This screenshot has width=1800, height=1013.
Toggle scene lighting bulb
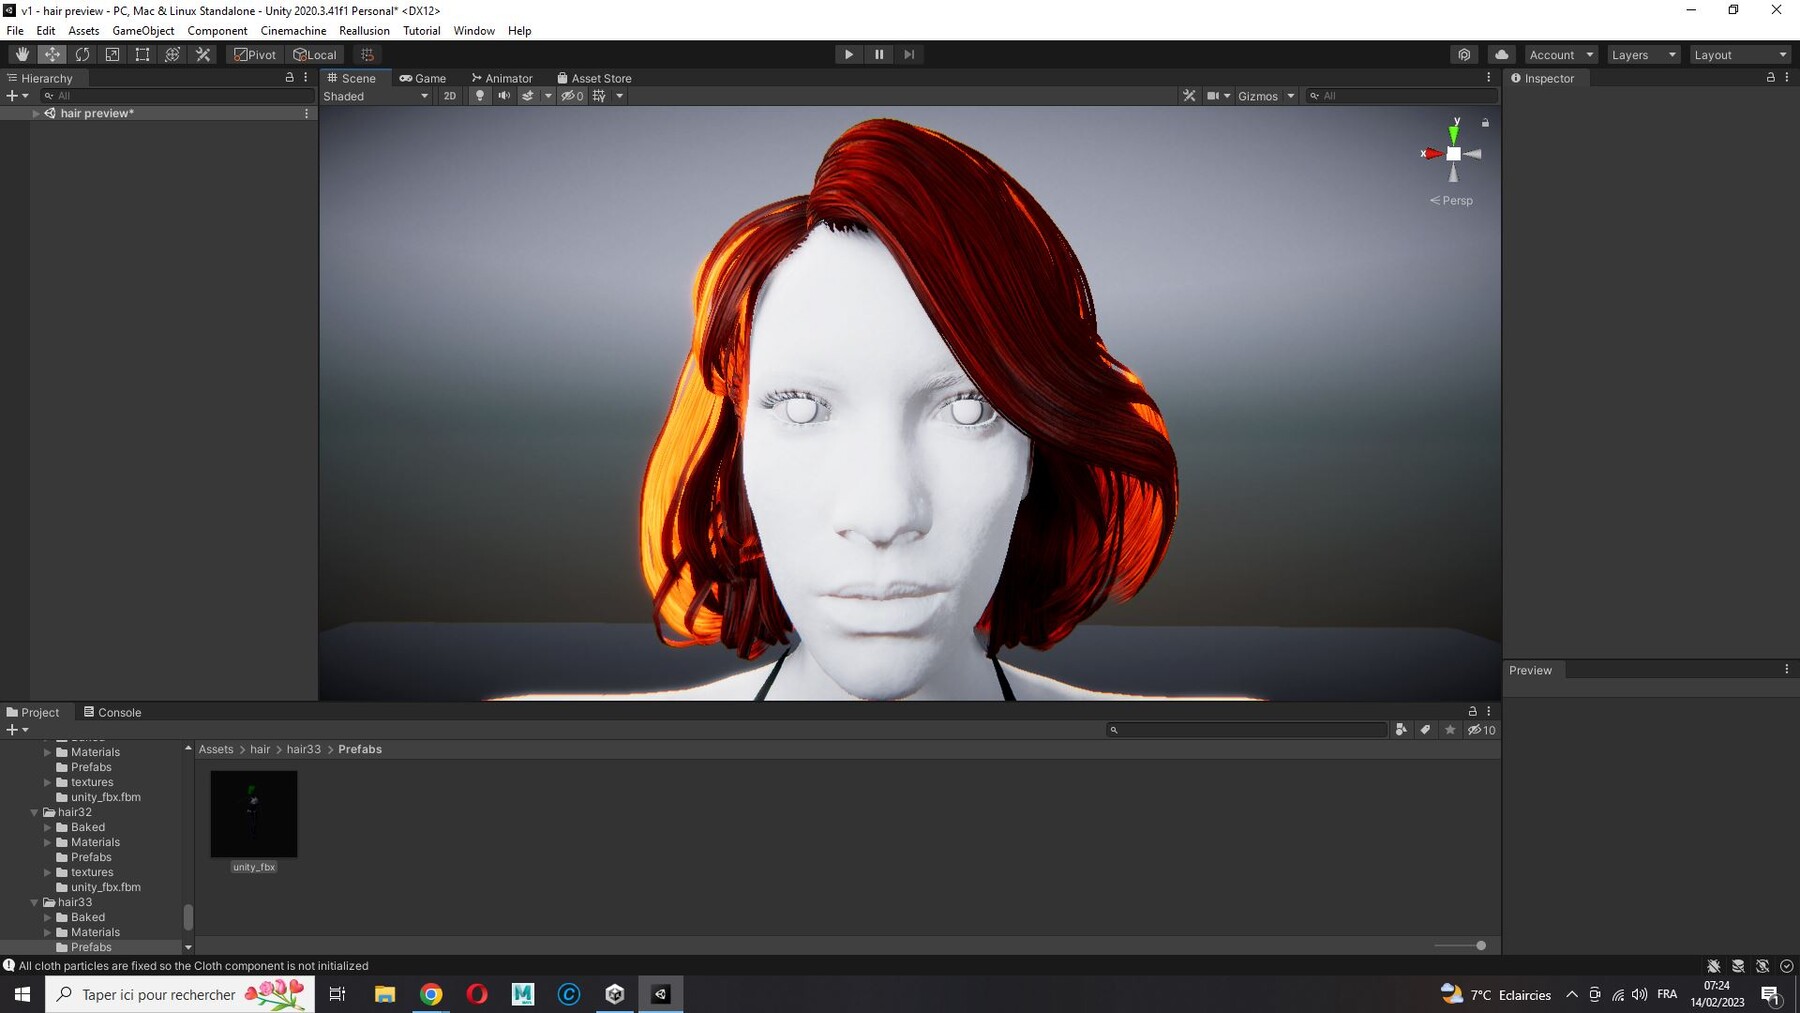coord(480,96)
